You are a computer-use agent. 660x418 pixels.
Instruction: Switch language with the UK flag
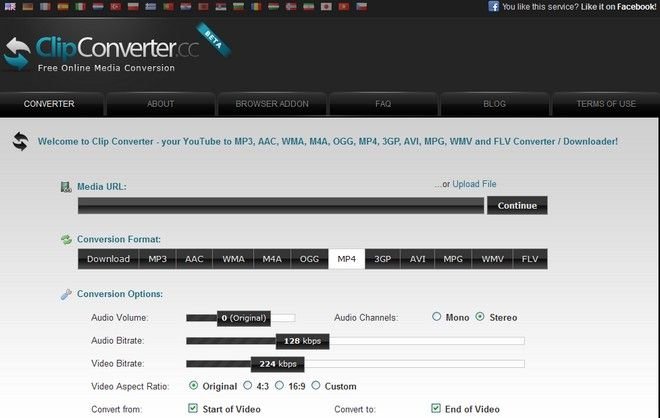pyautogui.click(x=10, y=6)
